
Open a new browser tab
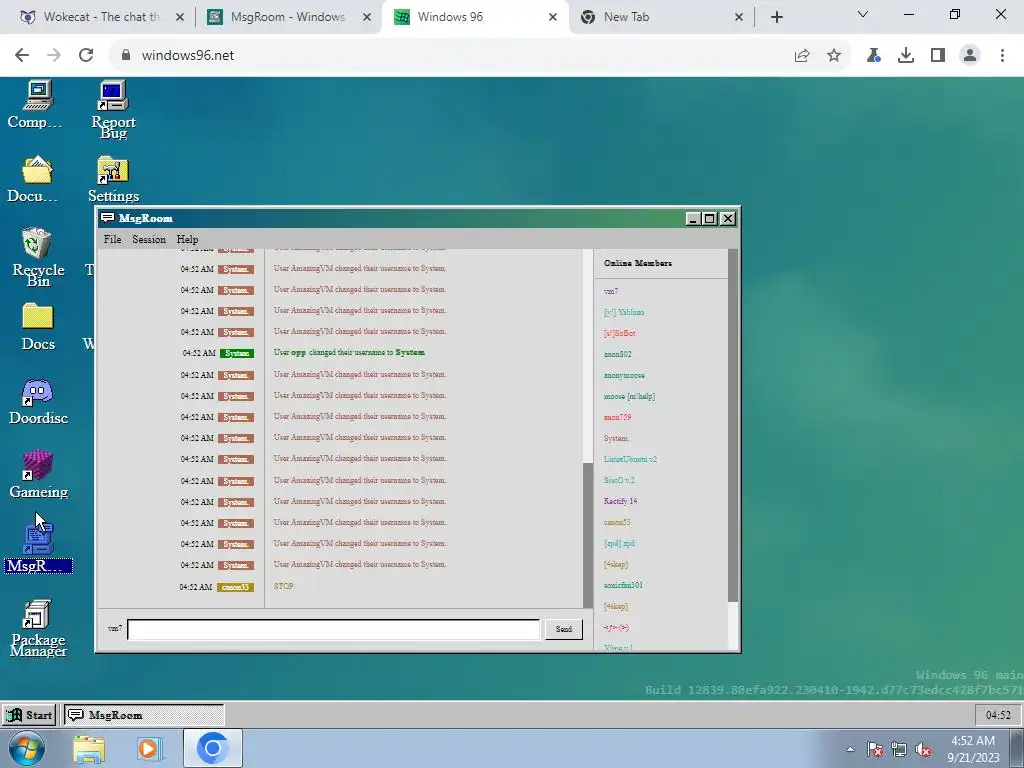pyautogui.click(x=776, y=17)
